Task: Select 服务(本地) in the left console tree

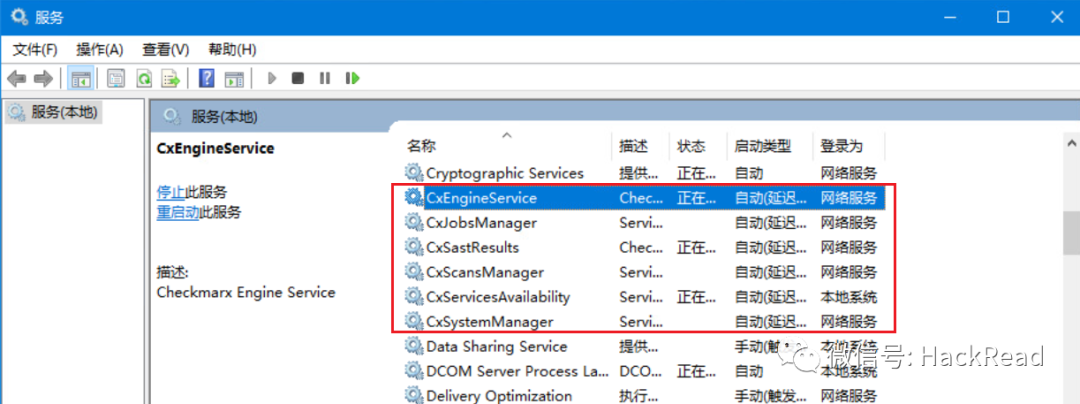Action: tap(54, 112)
